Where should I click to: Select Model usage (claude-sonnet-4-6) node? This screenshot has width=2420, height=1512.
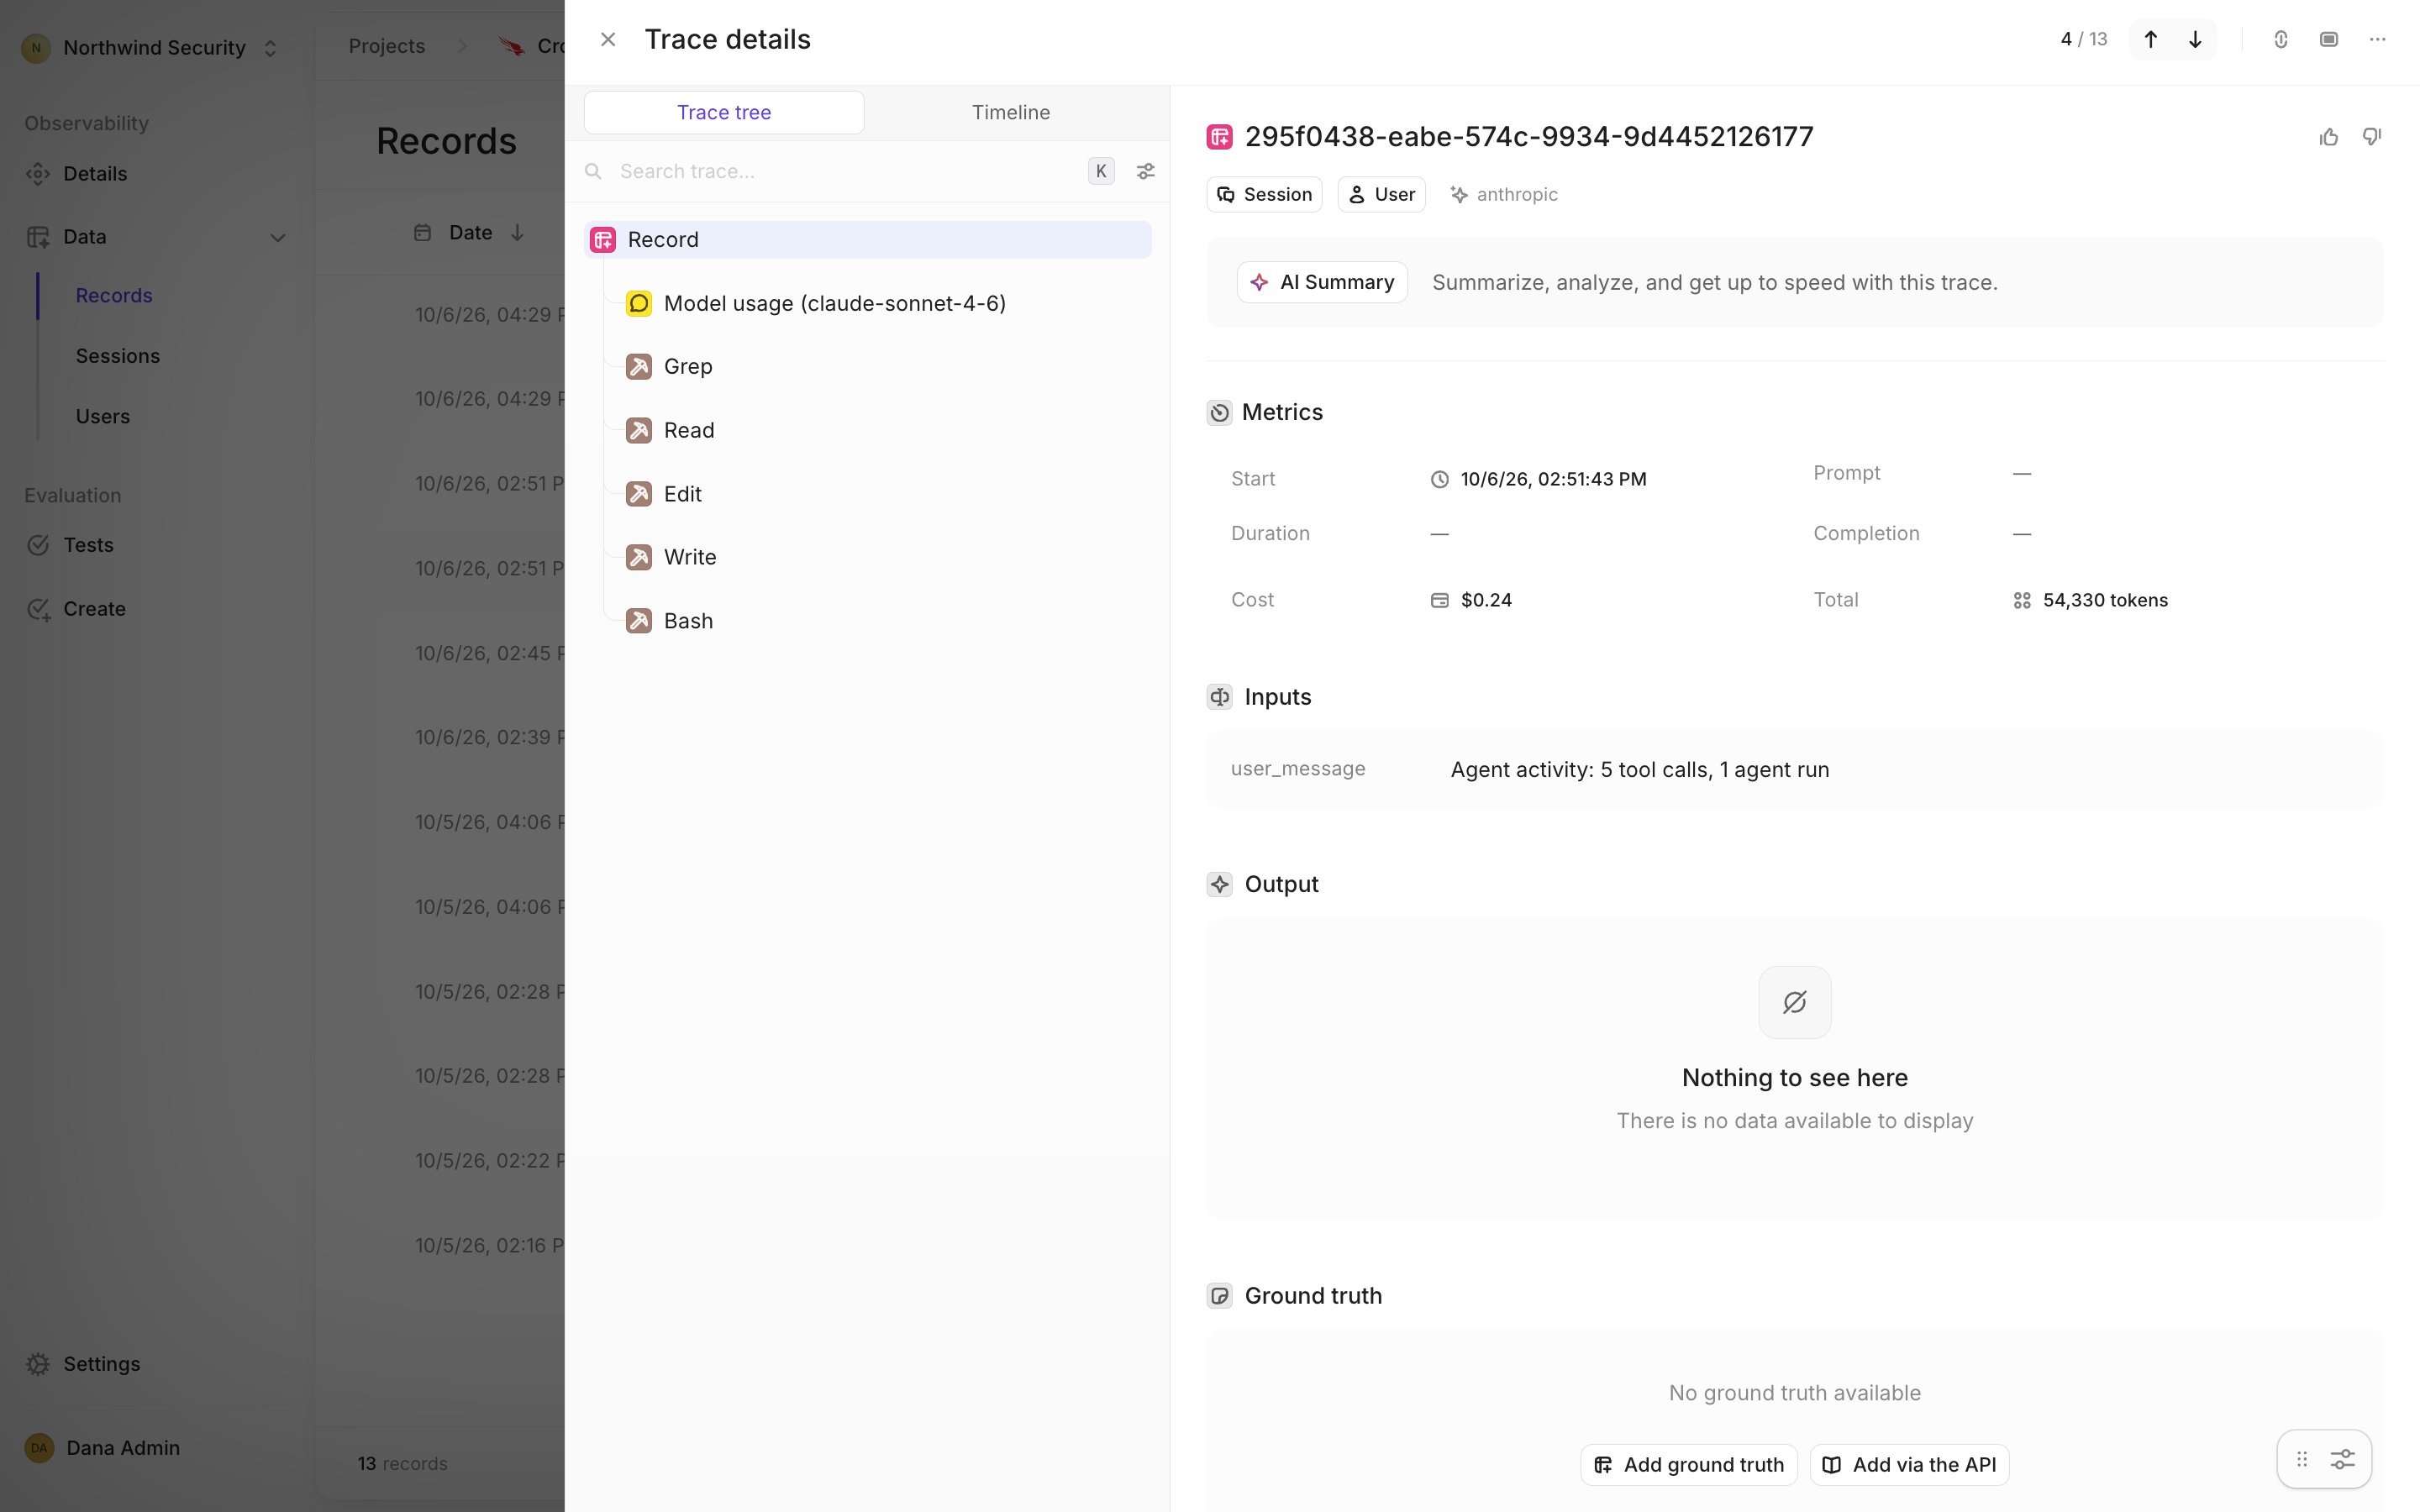[x=834, y=303]
